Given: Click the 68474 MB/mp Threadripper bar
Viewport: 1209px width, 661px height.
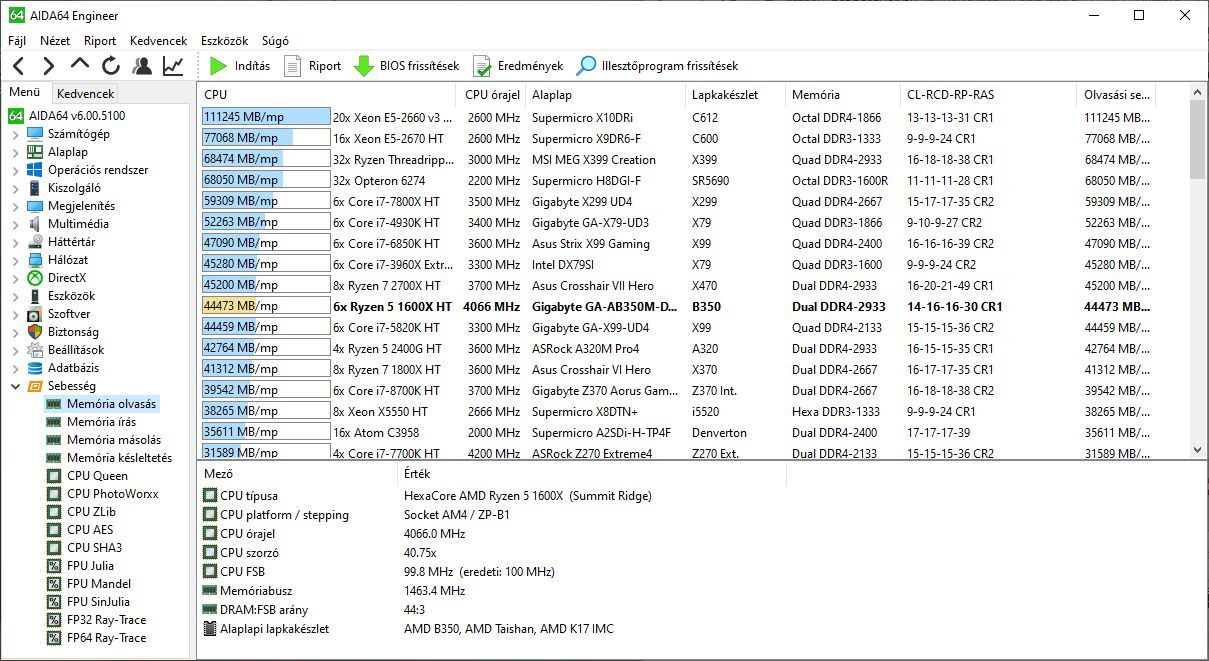Looking at the screenshot, I should (266, 159).
